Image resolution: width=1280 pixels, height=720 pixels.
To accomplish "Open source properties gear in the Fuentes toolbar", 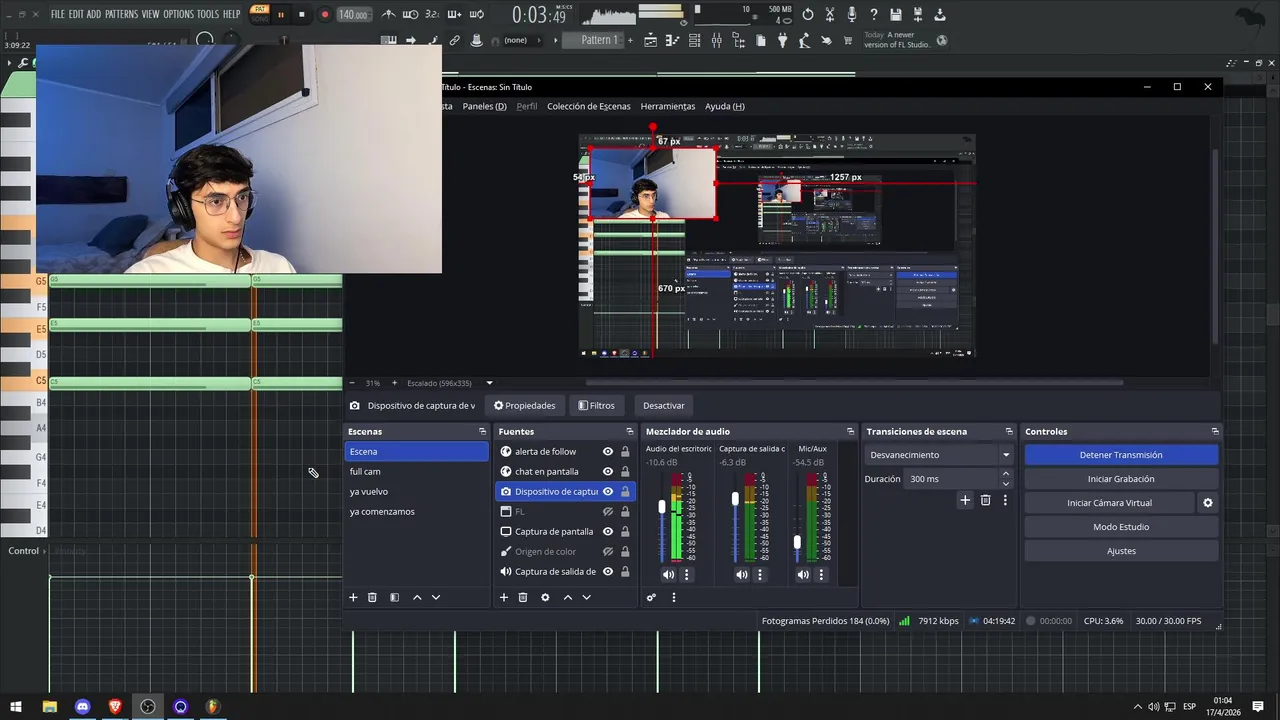I will click(x=545, y=597).
